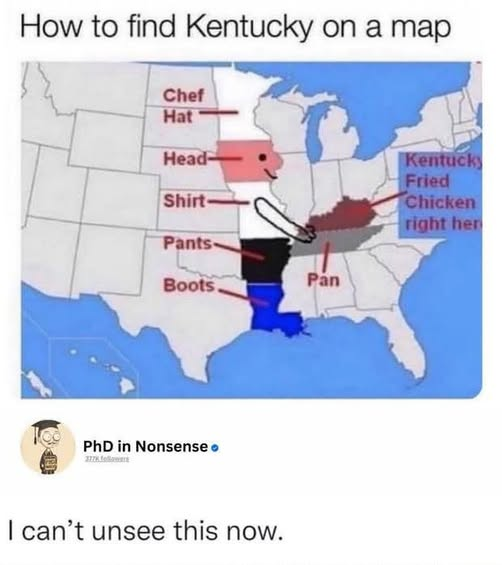
Task: Click the Boots label on map
Action: (x=189, y=285)
